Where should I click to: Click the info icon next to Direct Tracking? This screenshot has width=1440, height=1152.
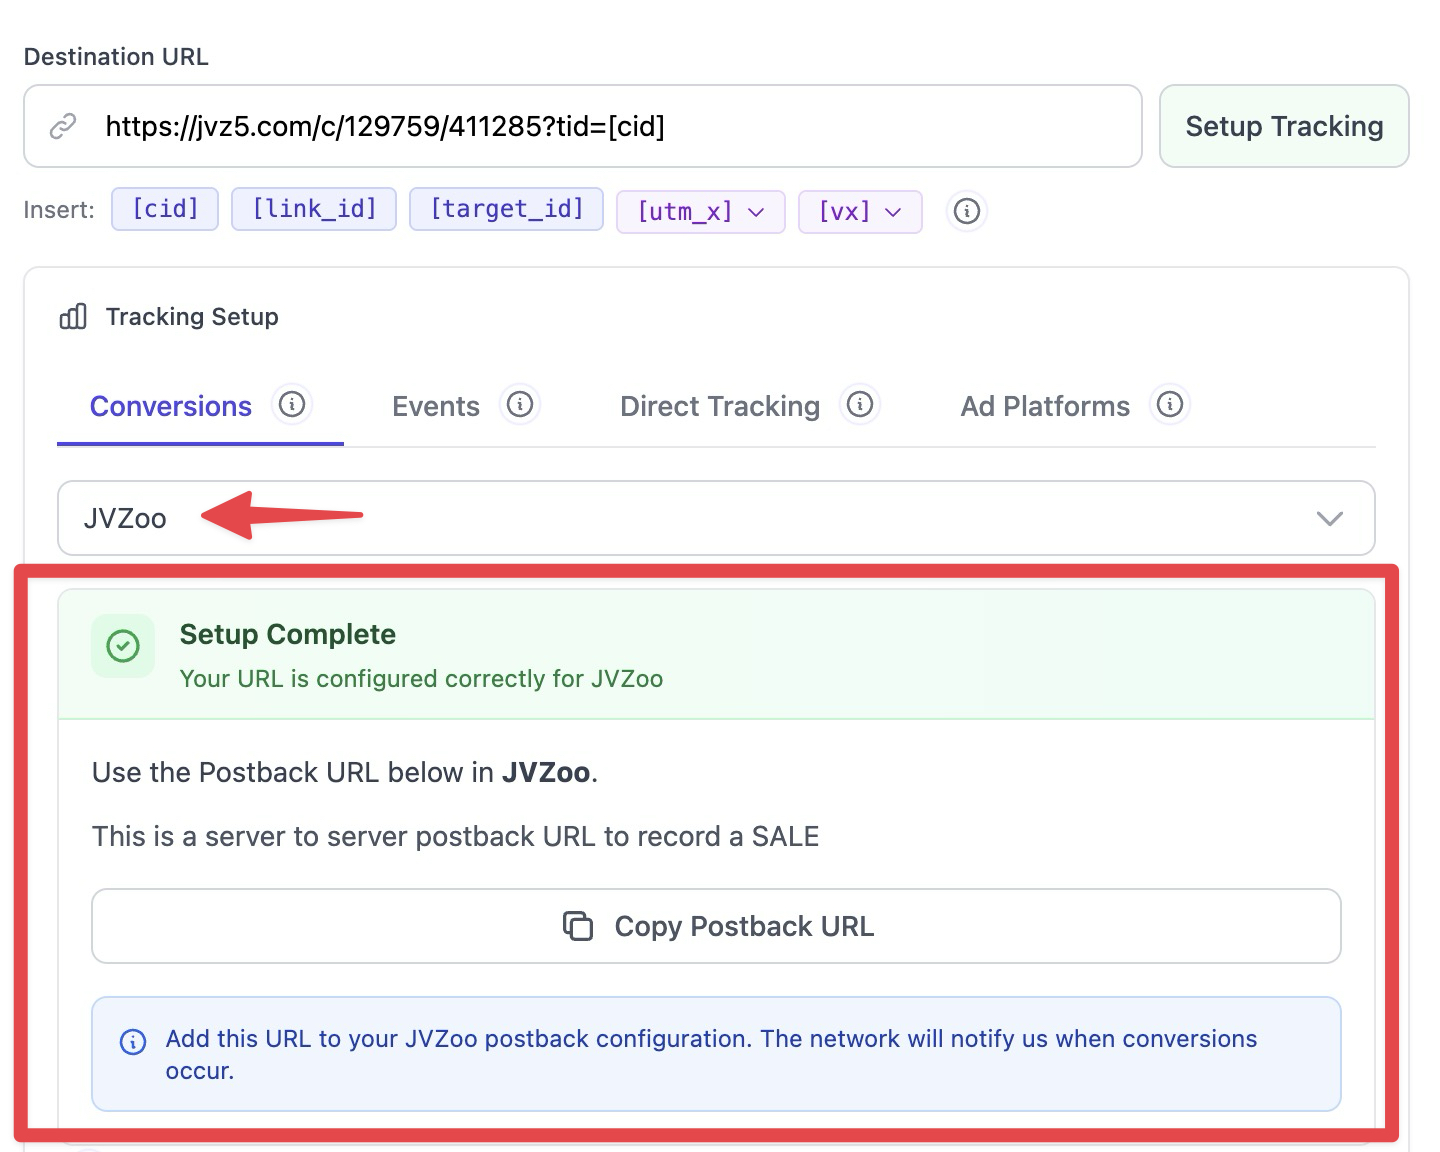tap(860, 404)
